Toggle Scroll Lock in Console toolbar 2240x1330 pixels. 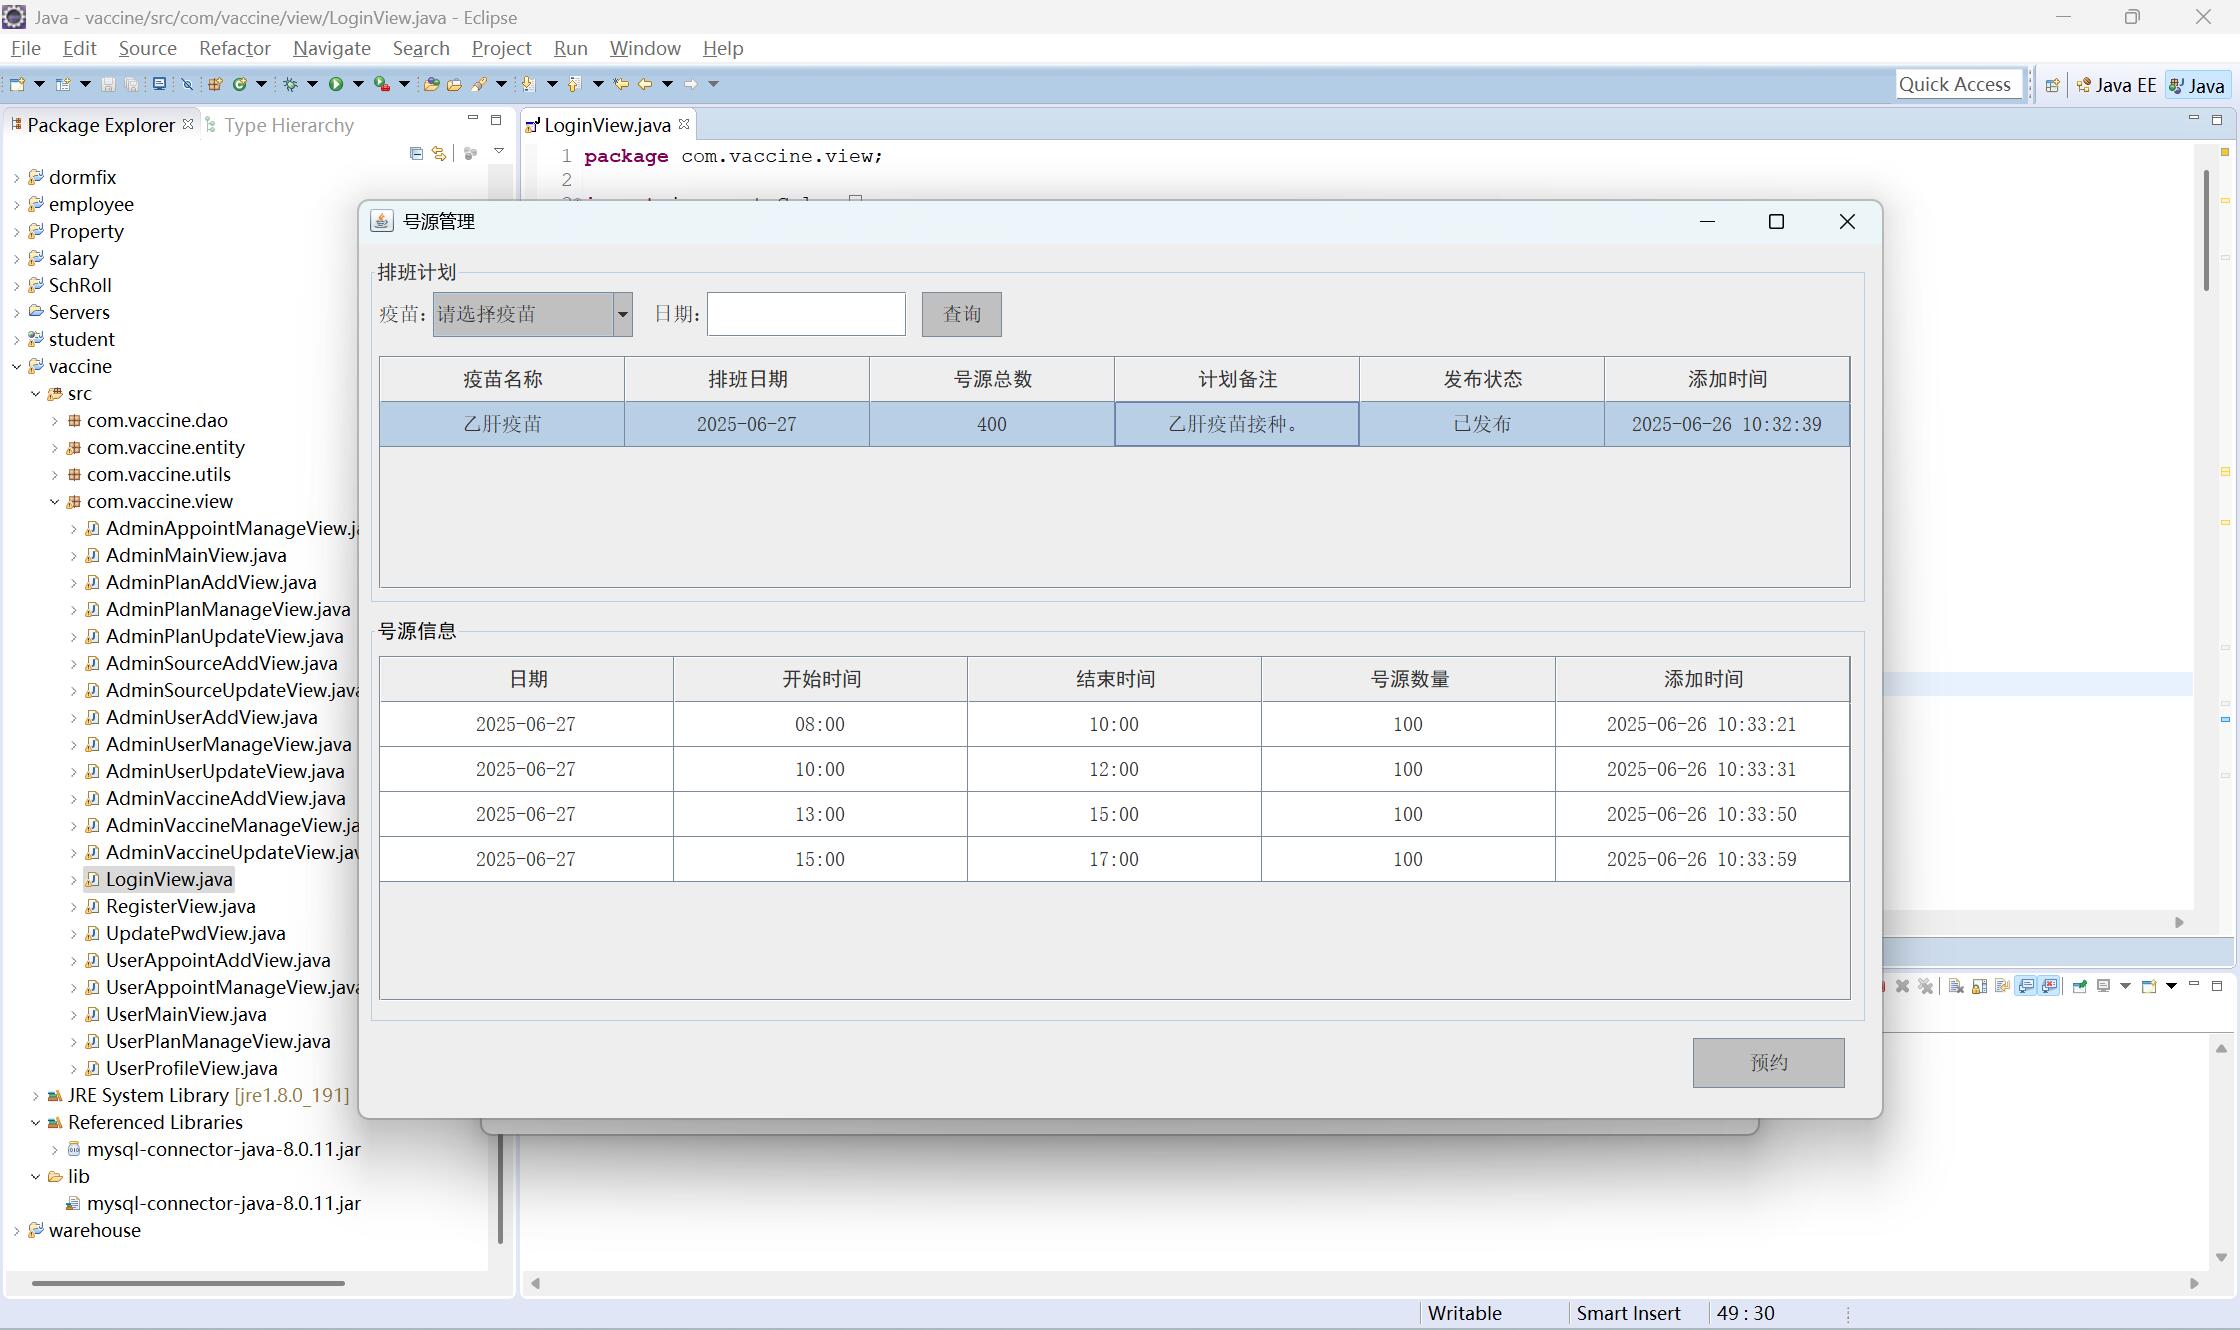[1979, 986]
